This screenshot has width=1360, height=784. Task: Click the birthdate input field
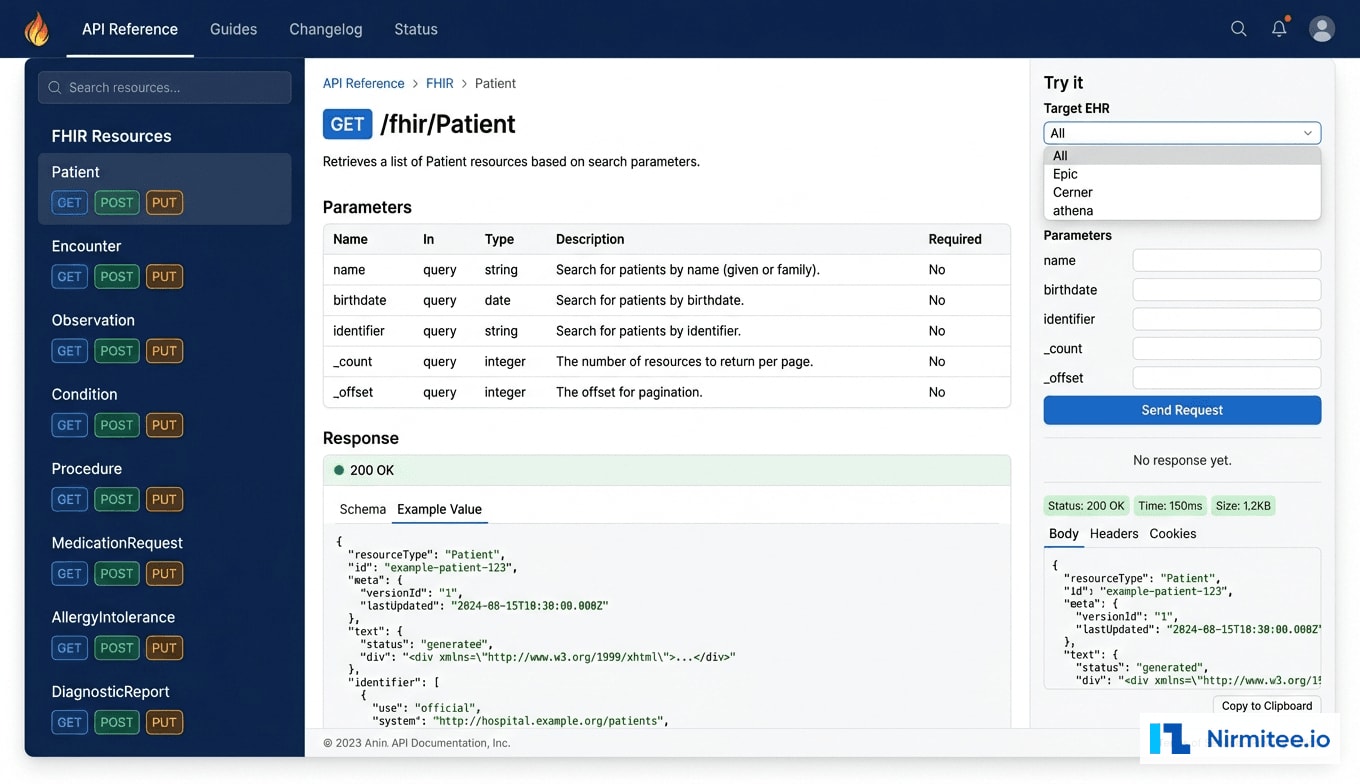click(1226, 289)
